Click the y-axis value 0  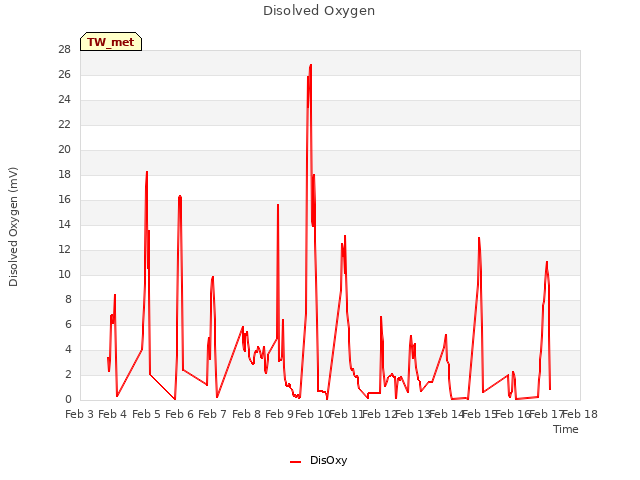tap(68, 400)
